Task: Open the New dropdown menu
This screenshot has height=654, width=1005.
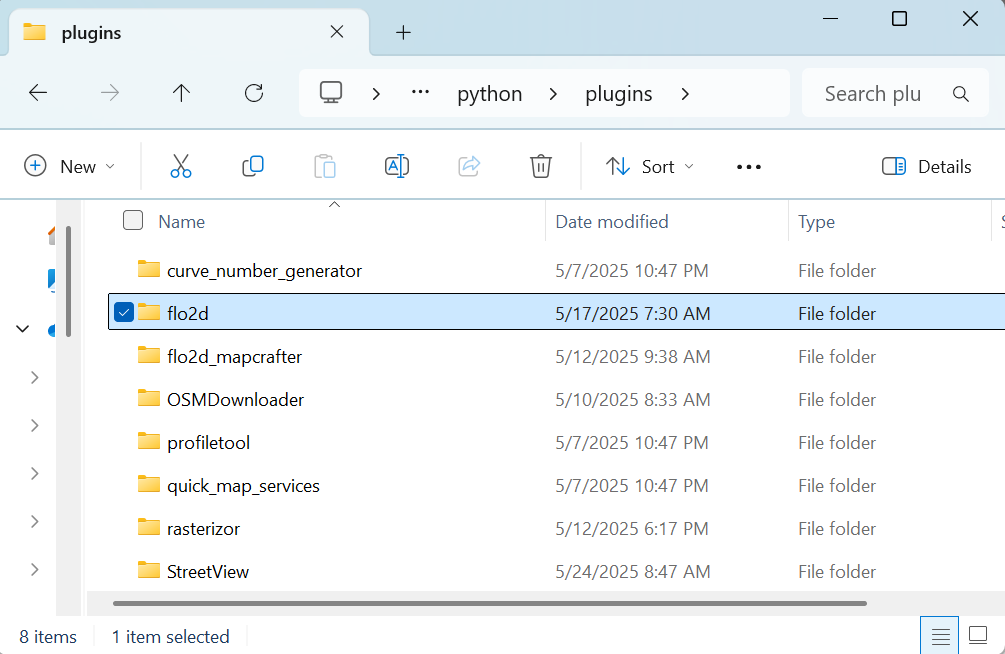Action: click(x=70, y=166)
